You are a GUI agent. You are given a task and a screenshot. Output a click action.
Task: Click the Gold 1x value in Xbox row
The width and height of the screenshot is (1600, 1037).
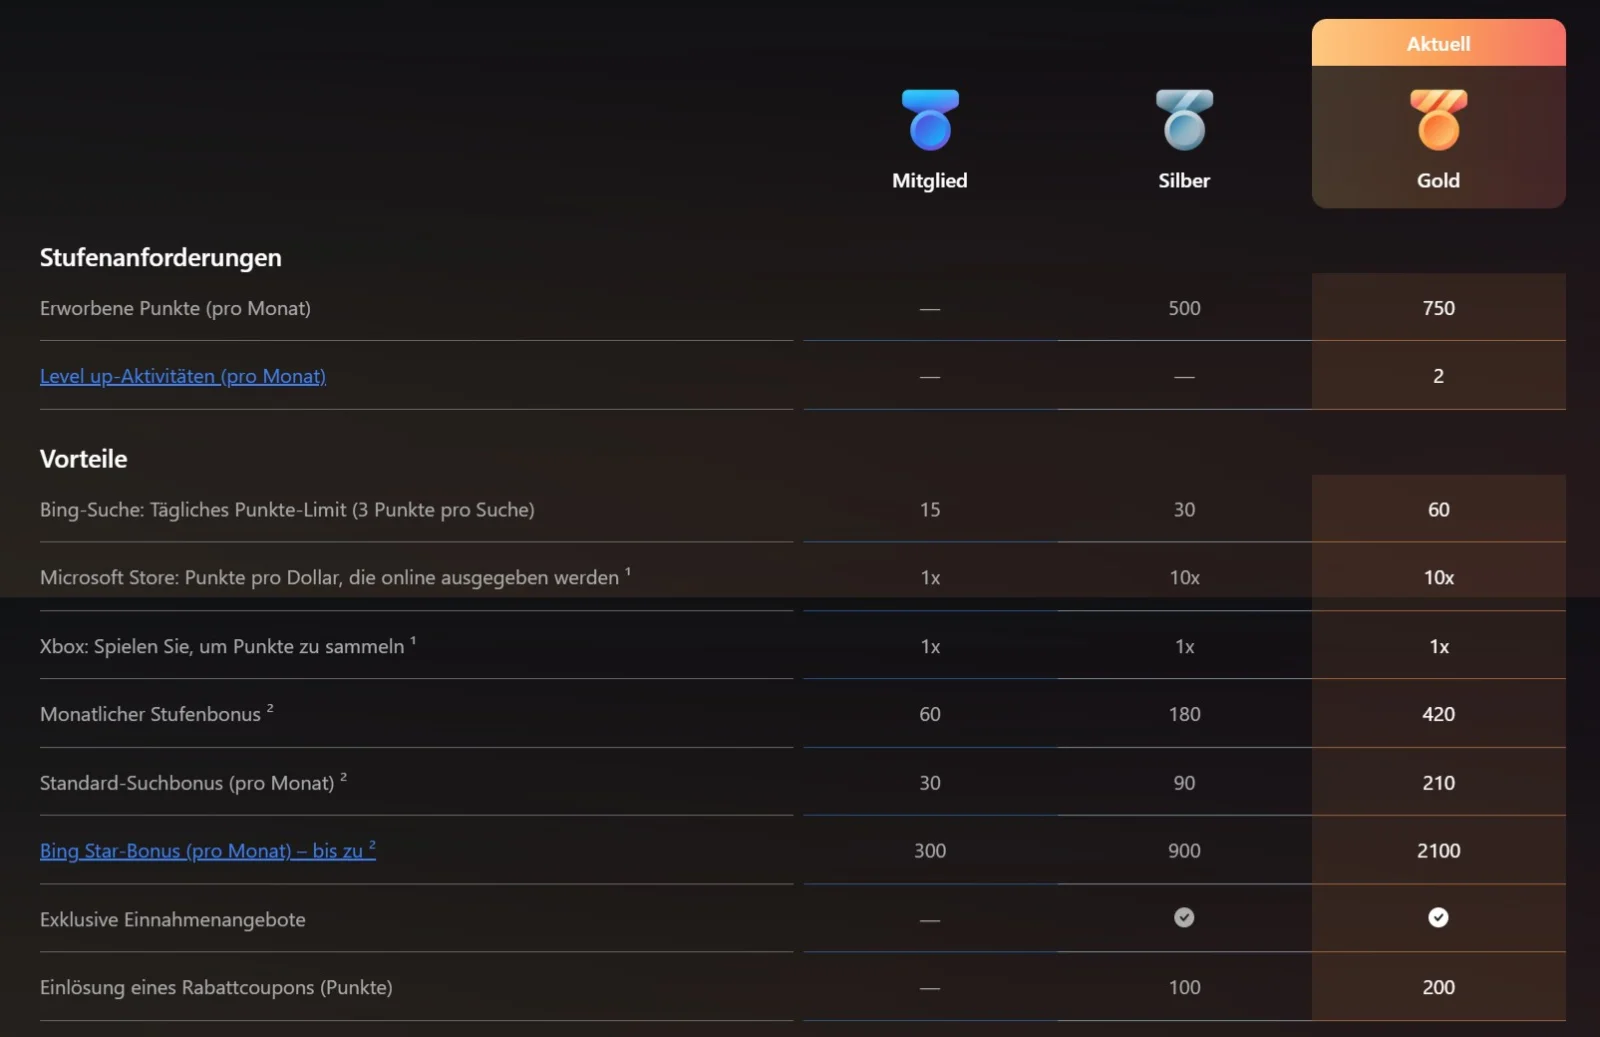1438,646
